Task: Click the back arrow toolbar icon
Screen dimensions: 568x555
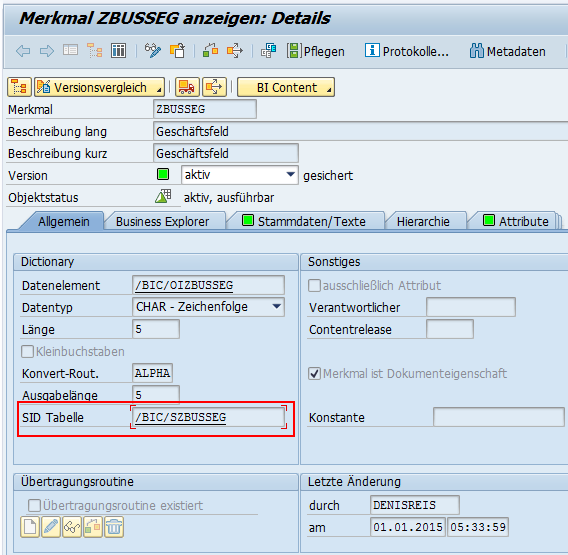Action: 23,51
